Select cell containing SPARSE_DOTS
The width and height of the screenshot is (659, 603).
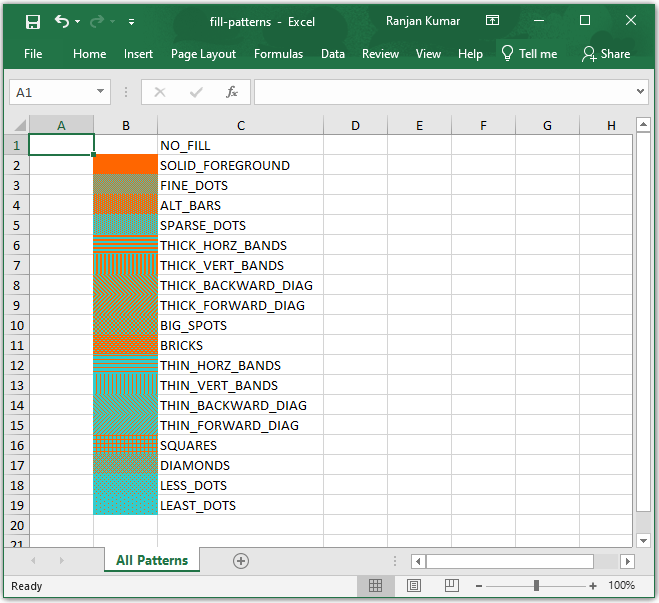click(240, 225)
